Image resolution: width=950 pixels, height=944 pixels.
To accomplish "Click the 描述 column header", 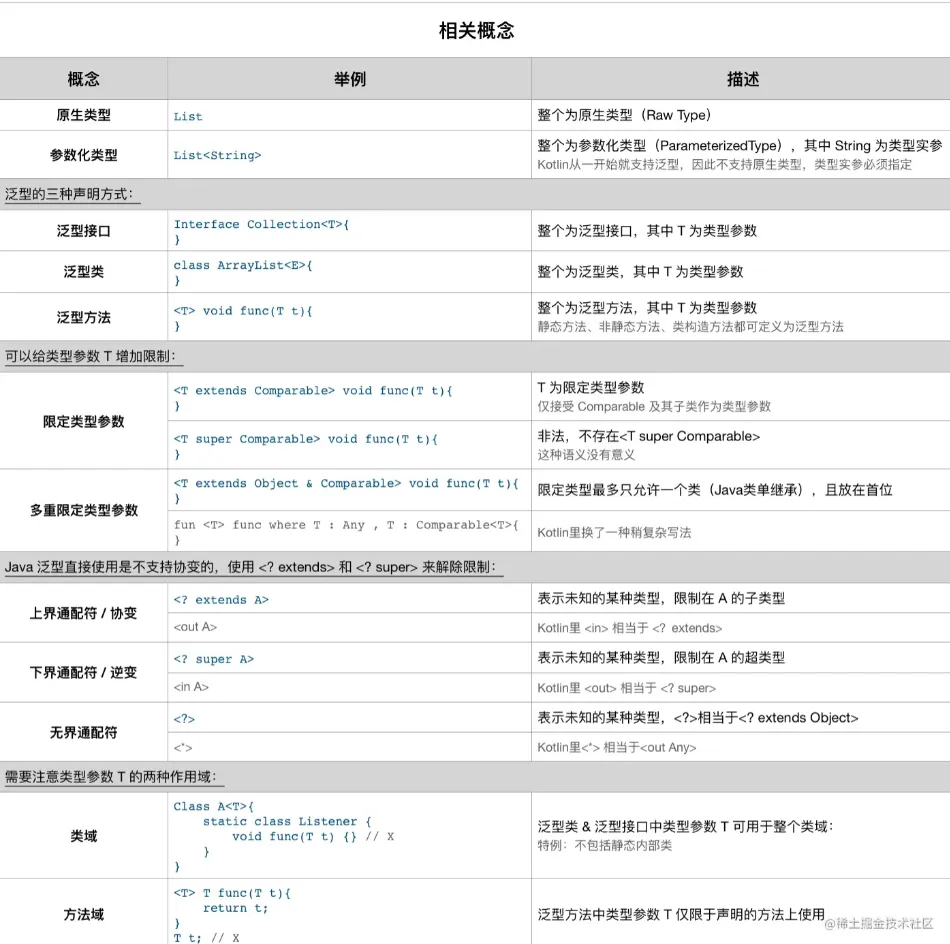I will 743,79.
